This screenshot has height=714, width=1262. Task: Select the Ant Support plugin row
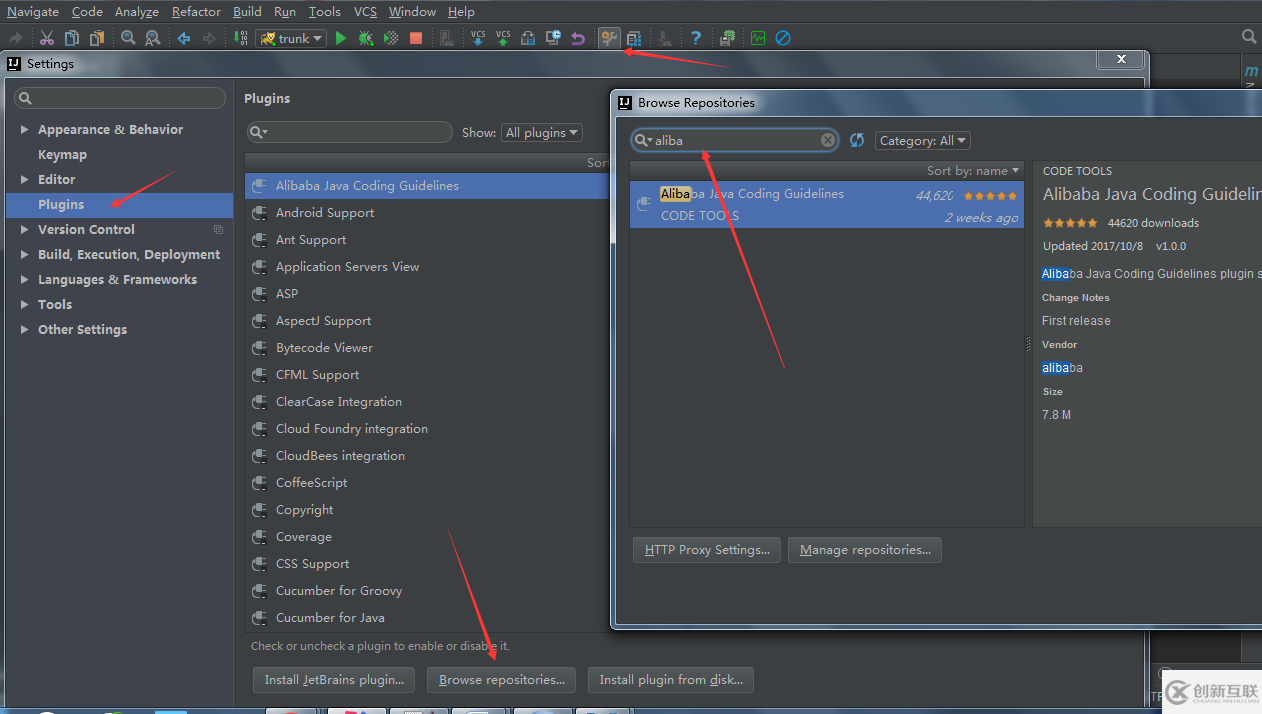point(427,240)
